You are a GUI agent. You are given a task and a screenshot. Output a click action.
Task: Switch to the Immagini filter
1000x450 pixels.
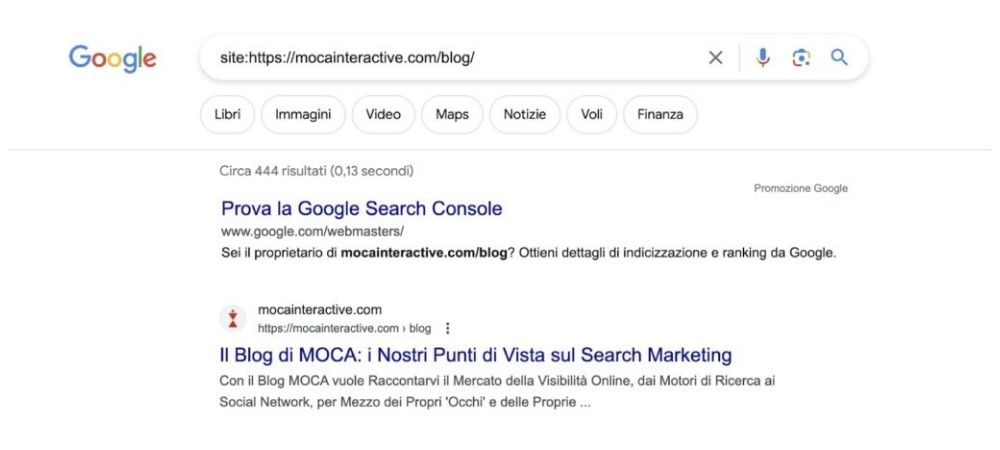[303, 114]
